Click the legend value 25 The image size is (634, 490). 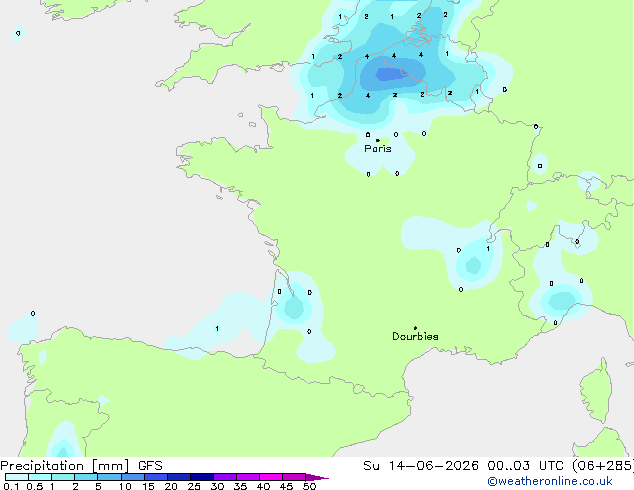pyautogui.click(x=194, y=486)
